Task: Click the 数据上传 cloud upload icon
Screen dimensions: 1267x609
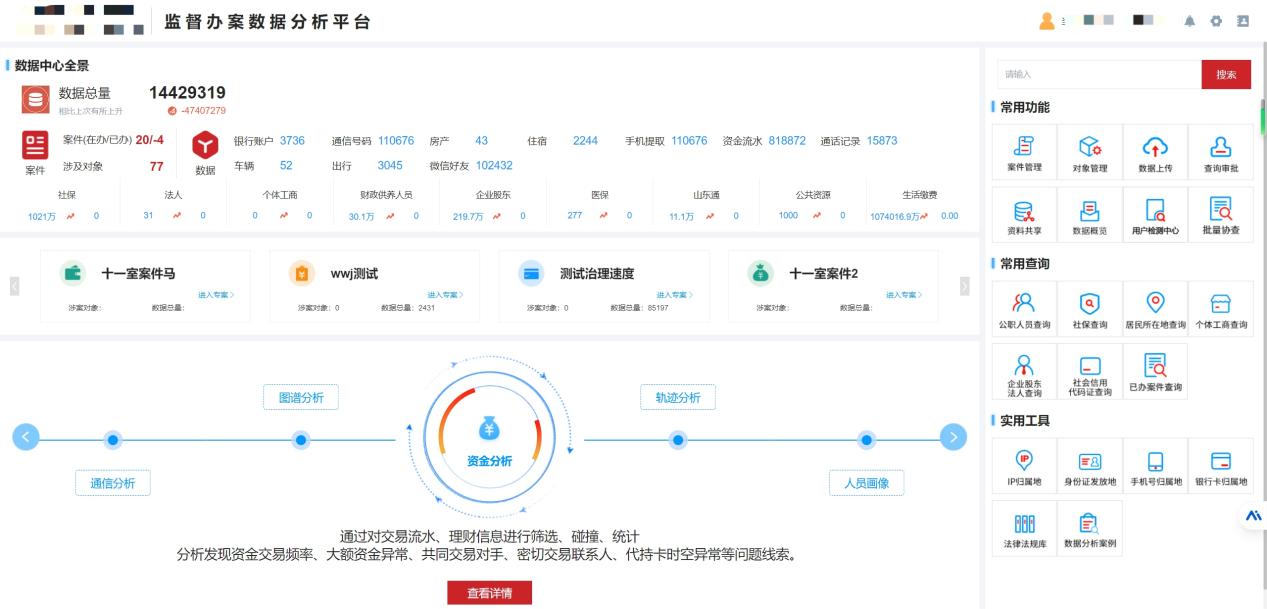Action: (x=1154, y=147)
